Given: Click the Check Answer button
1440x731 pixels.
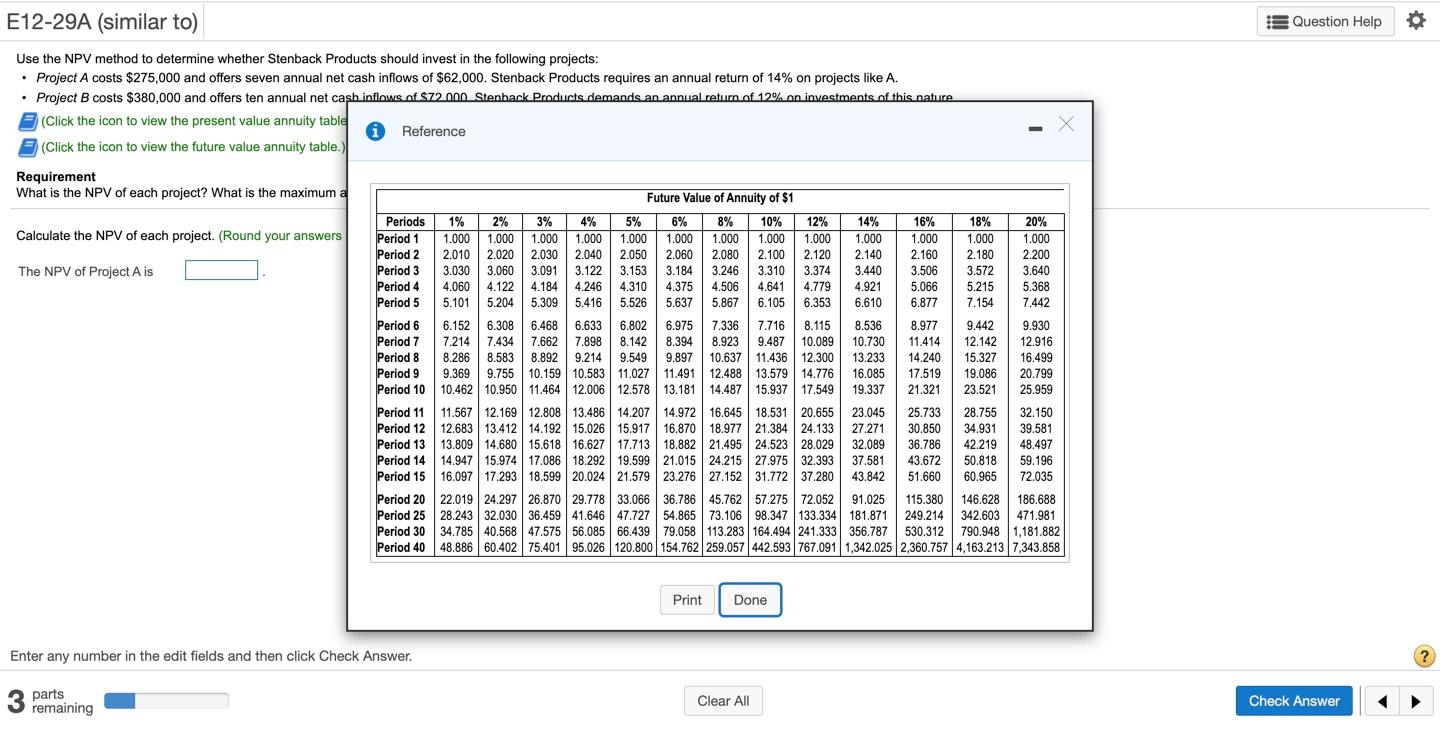Looking at the screenshot, I should (1294, 701).
